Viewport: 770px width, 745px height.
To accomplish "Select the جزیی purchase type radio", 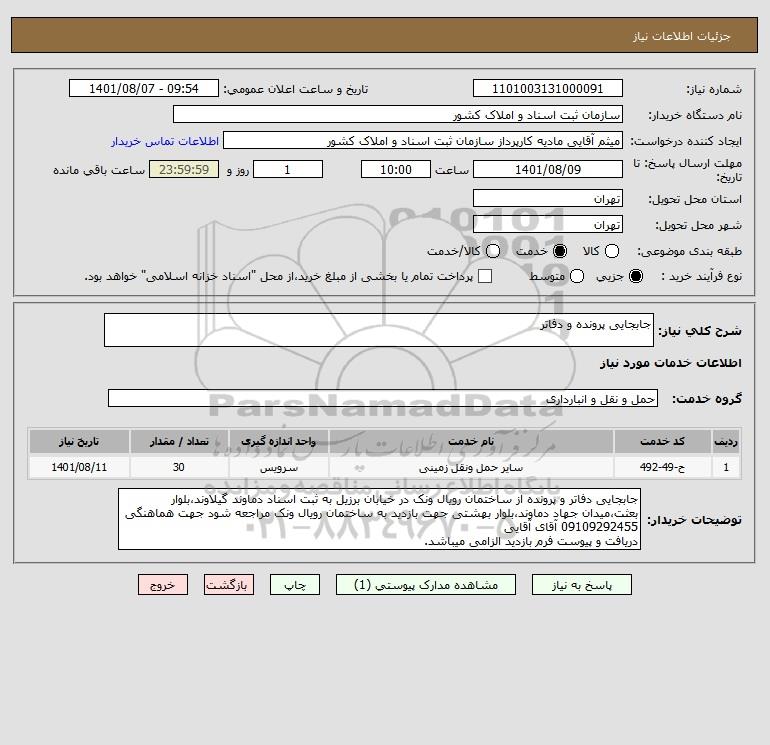I will pos(636,276).
